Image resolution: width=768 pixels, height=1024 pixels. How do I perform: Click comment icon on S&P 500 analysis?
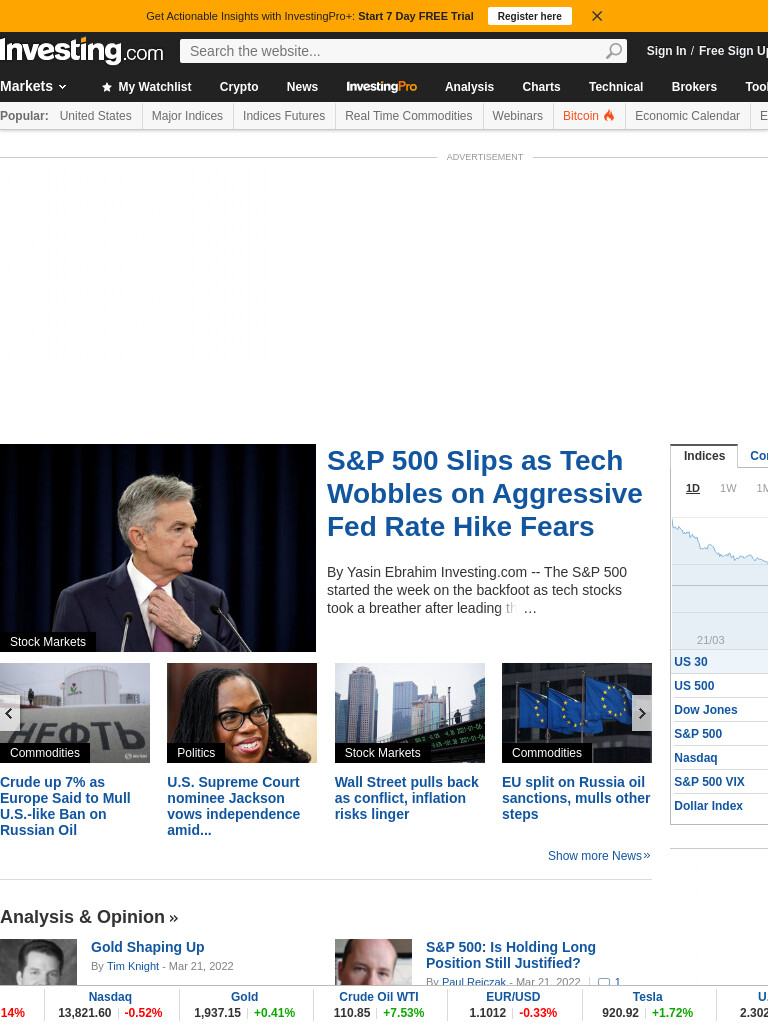(604, 982)
